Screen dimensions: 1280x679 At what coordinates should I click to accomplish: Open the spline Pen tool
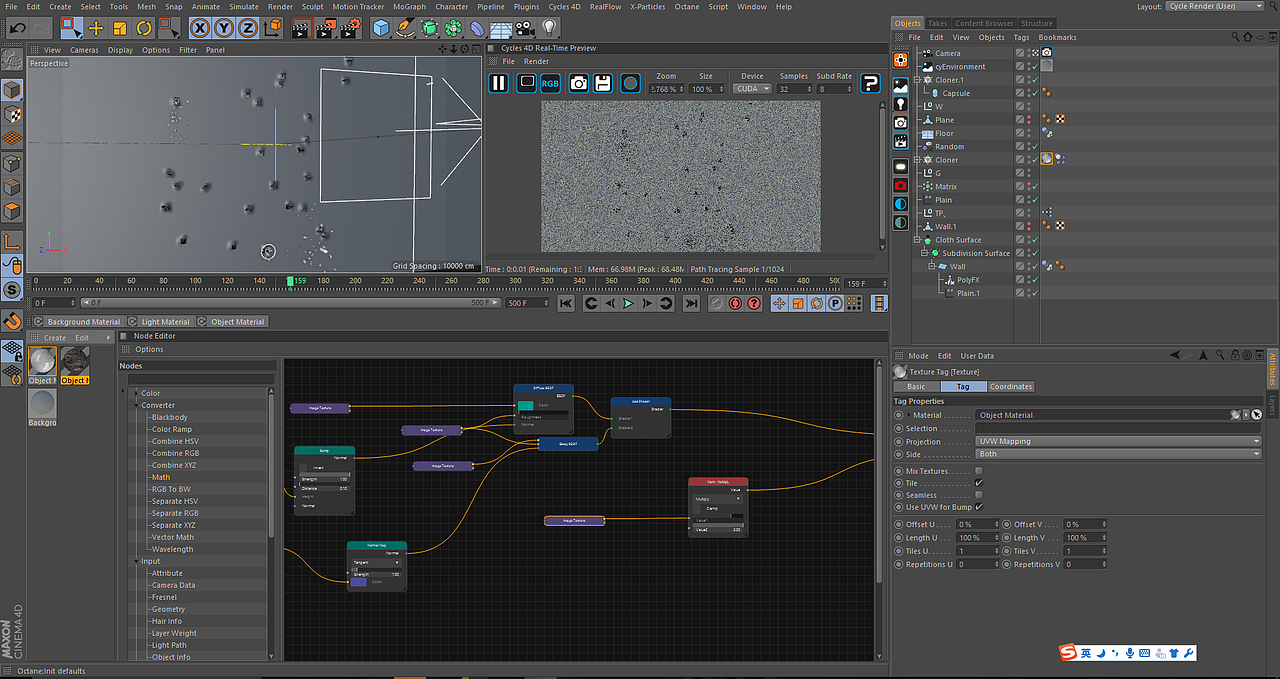(405, 28)
